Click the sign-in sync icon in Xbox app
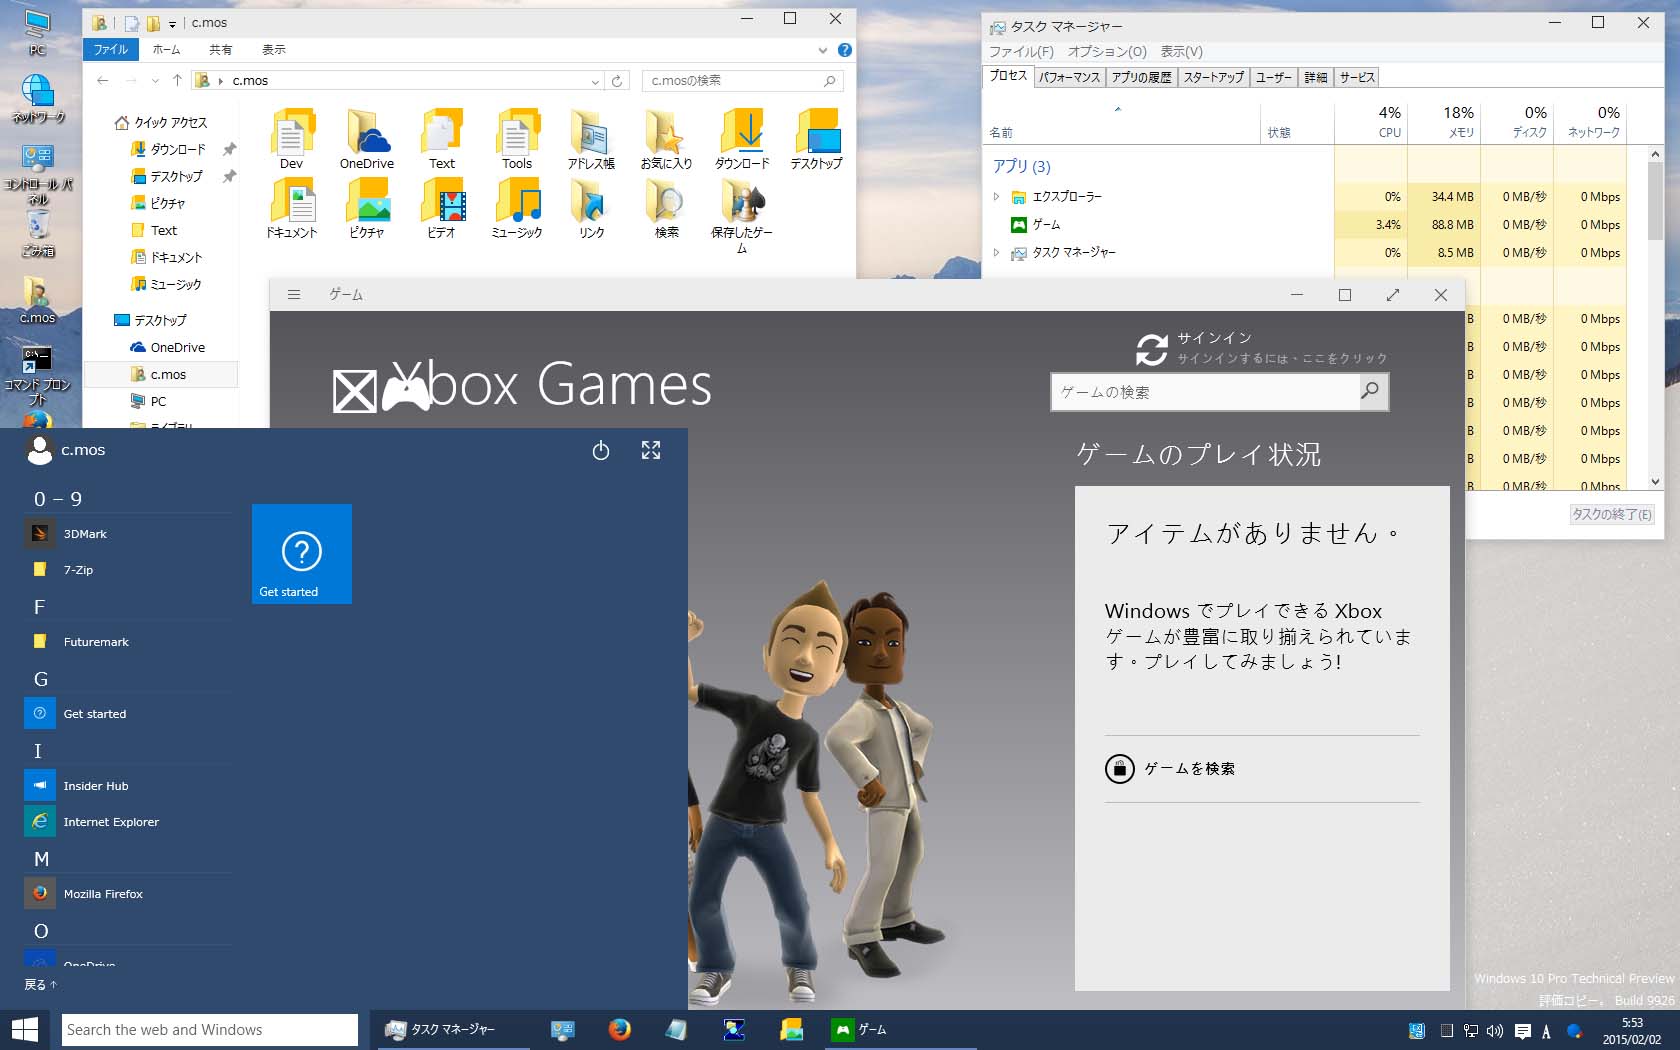The width and height of the screenshot is (1680, 1050). 1152,349
